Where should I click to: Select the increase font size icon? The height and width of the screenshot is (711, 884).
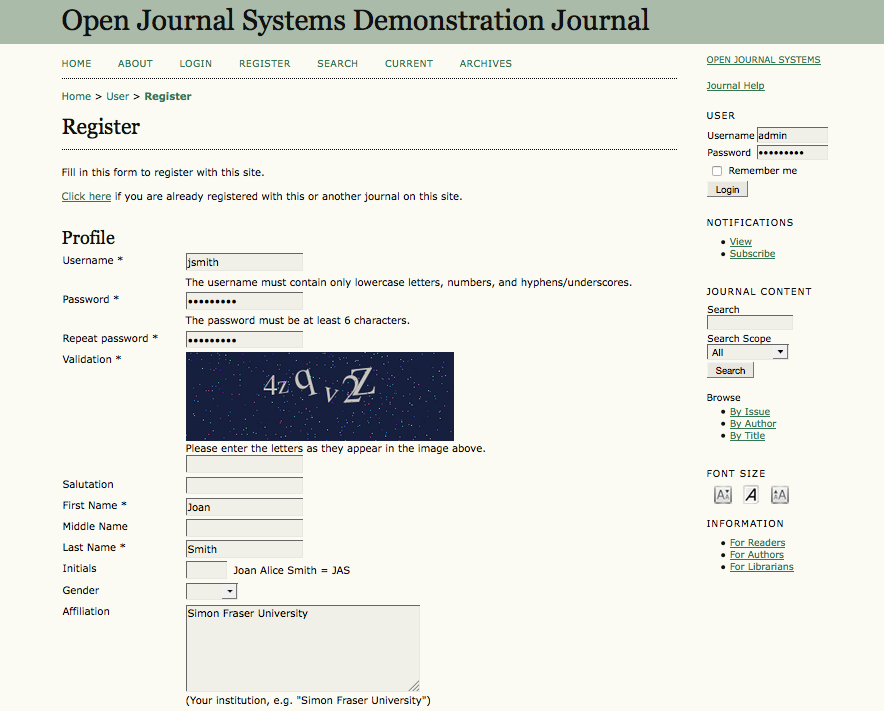pos(779,494)
